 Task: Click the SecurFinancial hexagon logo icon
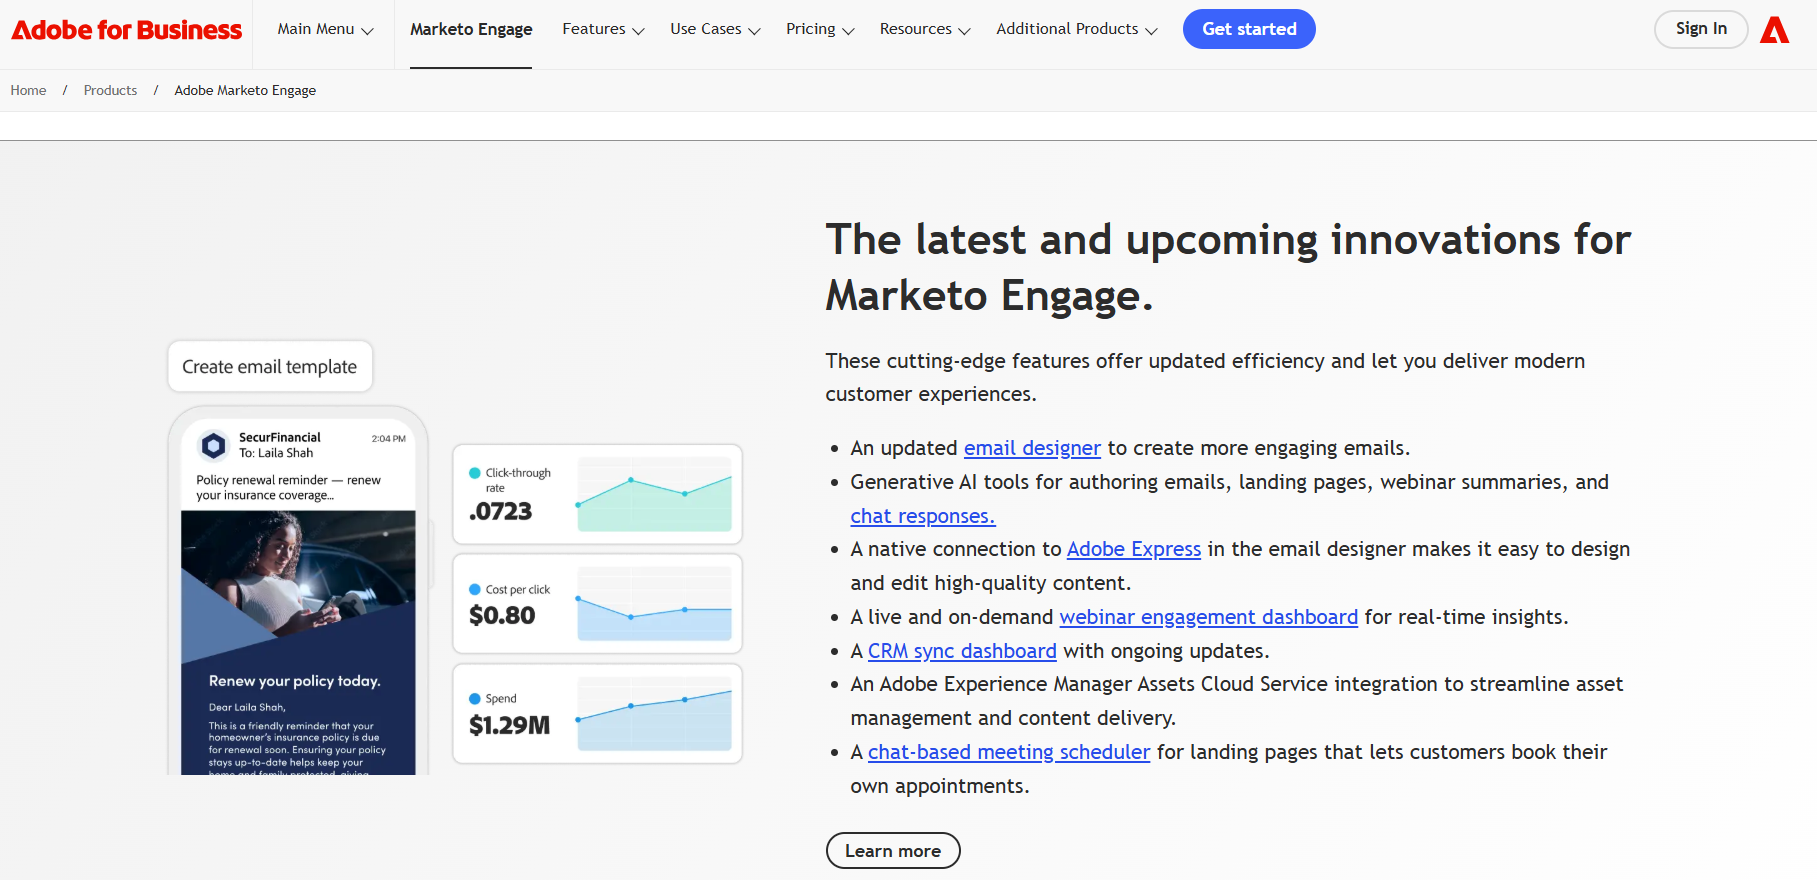click(213, 445)
